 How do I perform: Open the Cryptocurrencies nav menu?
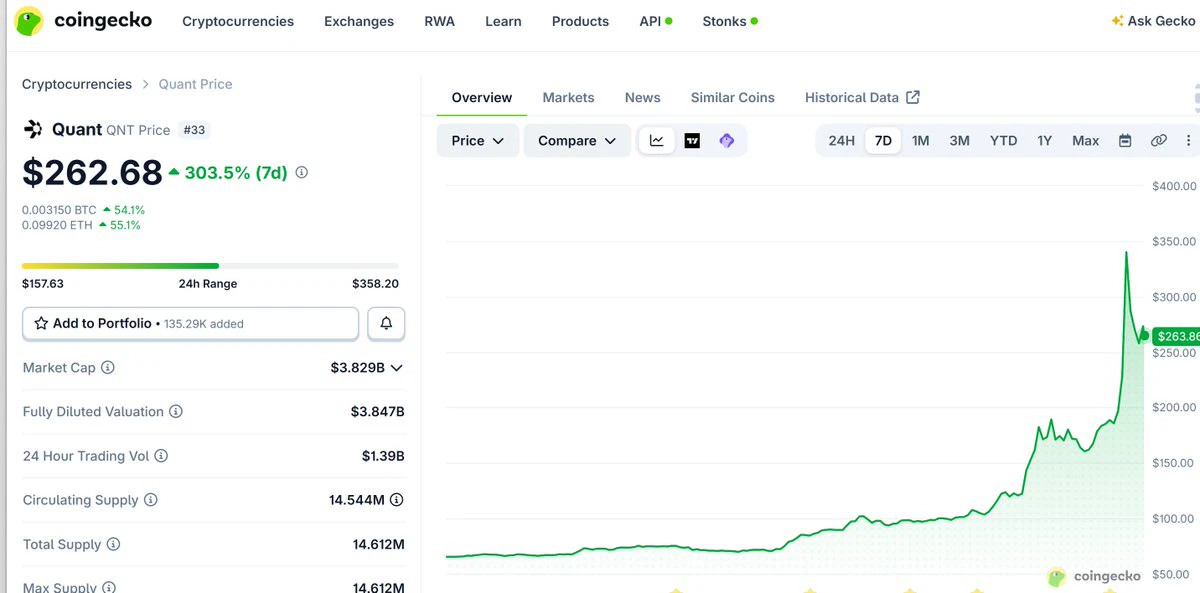coord(238,21)
